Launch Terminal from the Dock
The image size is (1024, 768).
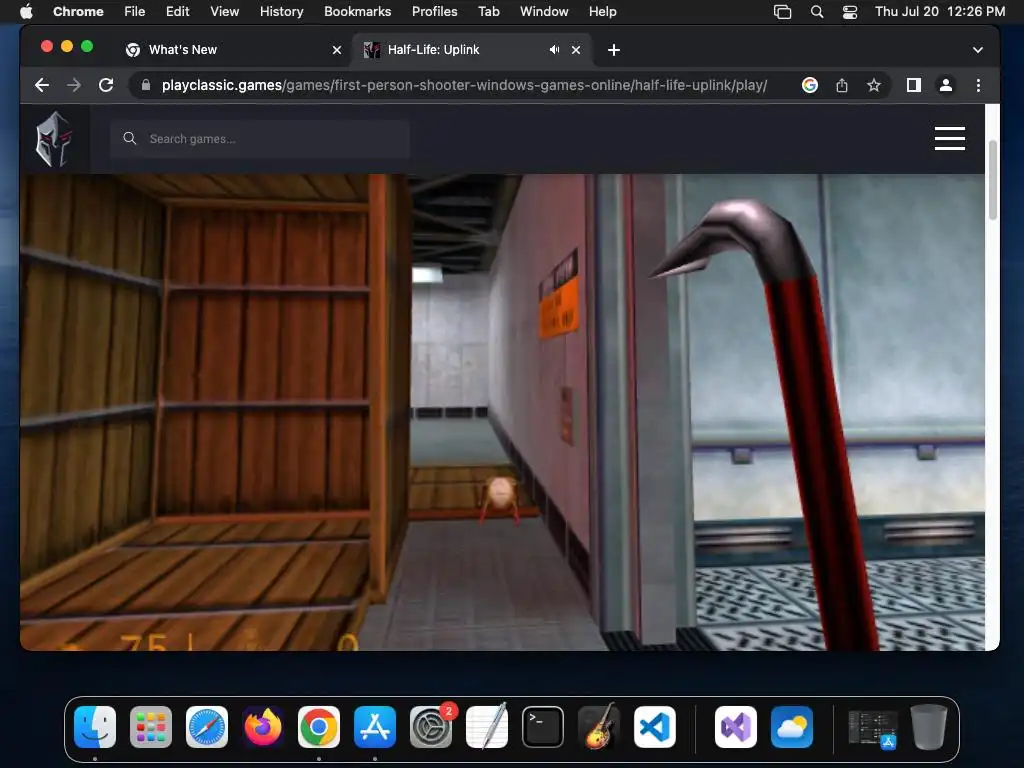click(543, 727)
